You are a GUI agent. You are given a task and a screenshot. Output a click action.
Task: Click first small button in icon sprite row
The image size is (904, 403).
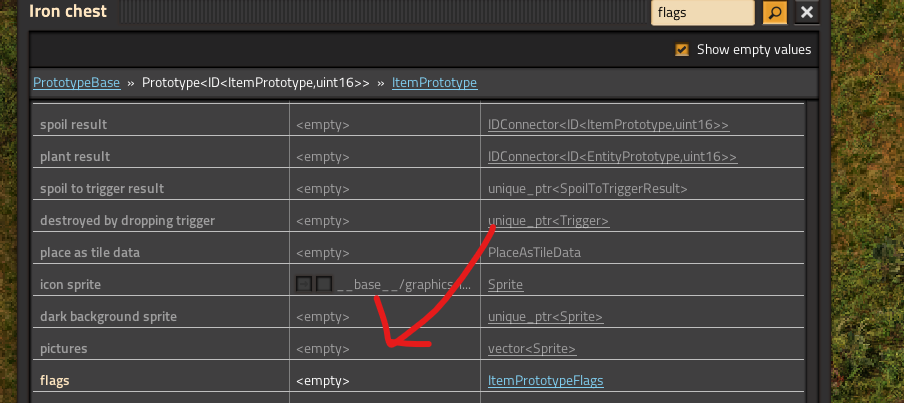tap(304, 285)
